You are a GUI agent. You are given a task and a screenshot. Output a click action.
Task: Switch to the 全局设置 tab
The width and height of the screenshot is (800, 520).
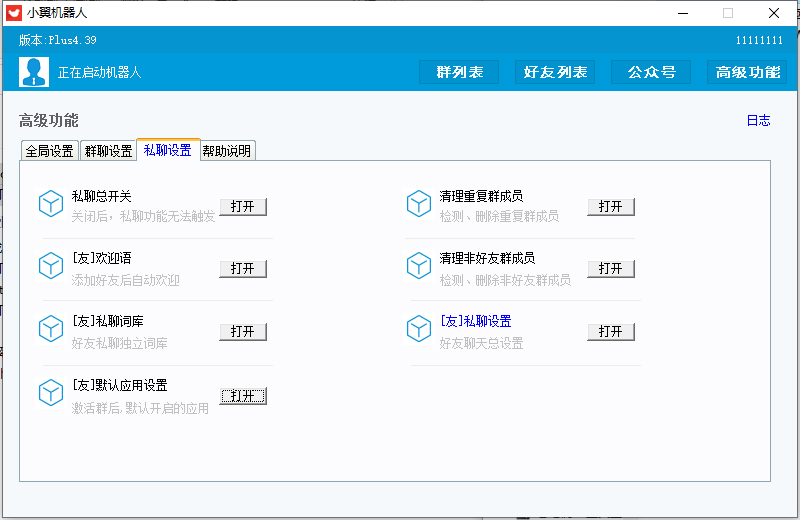point(49,151)
